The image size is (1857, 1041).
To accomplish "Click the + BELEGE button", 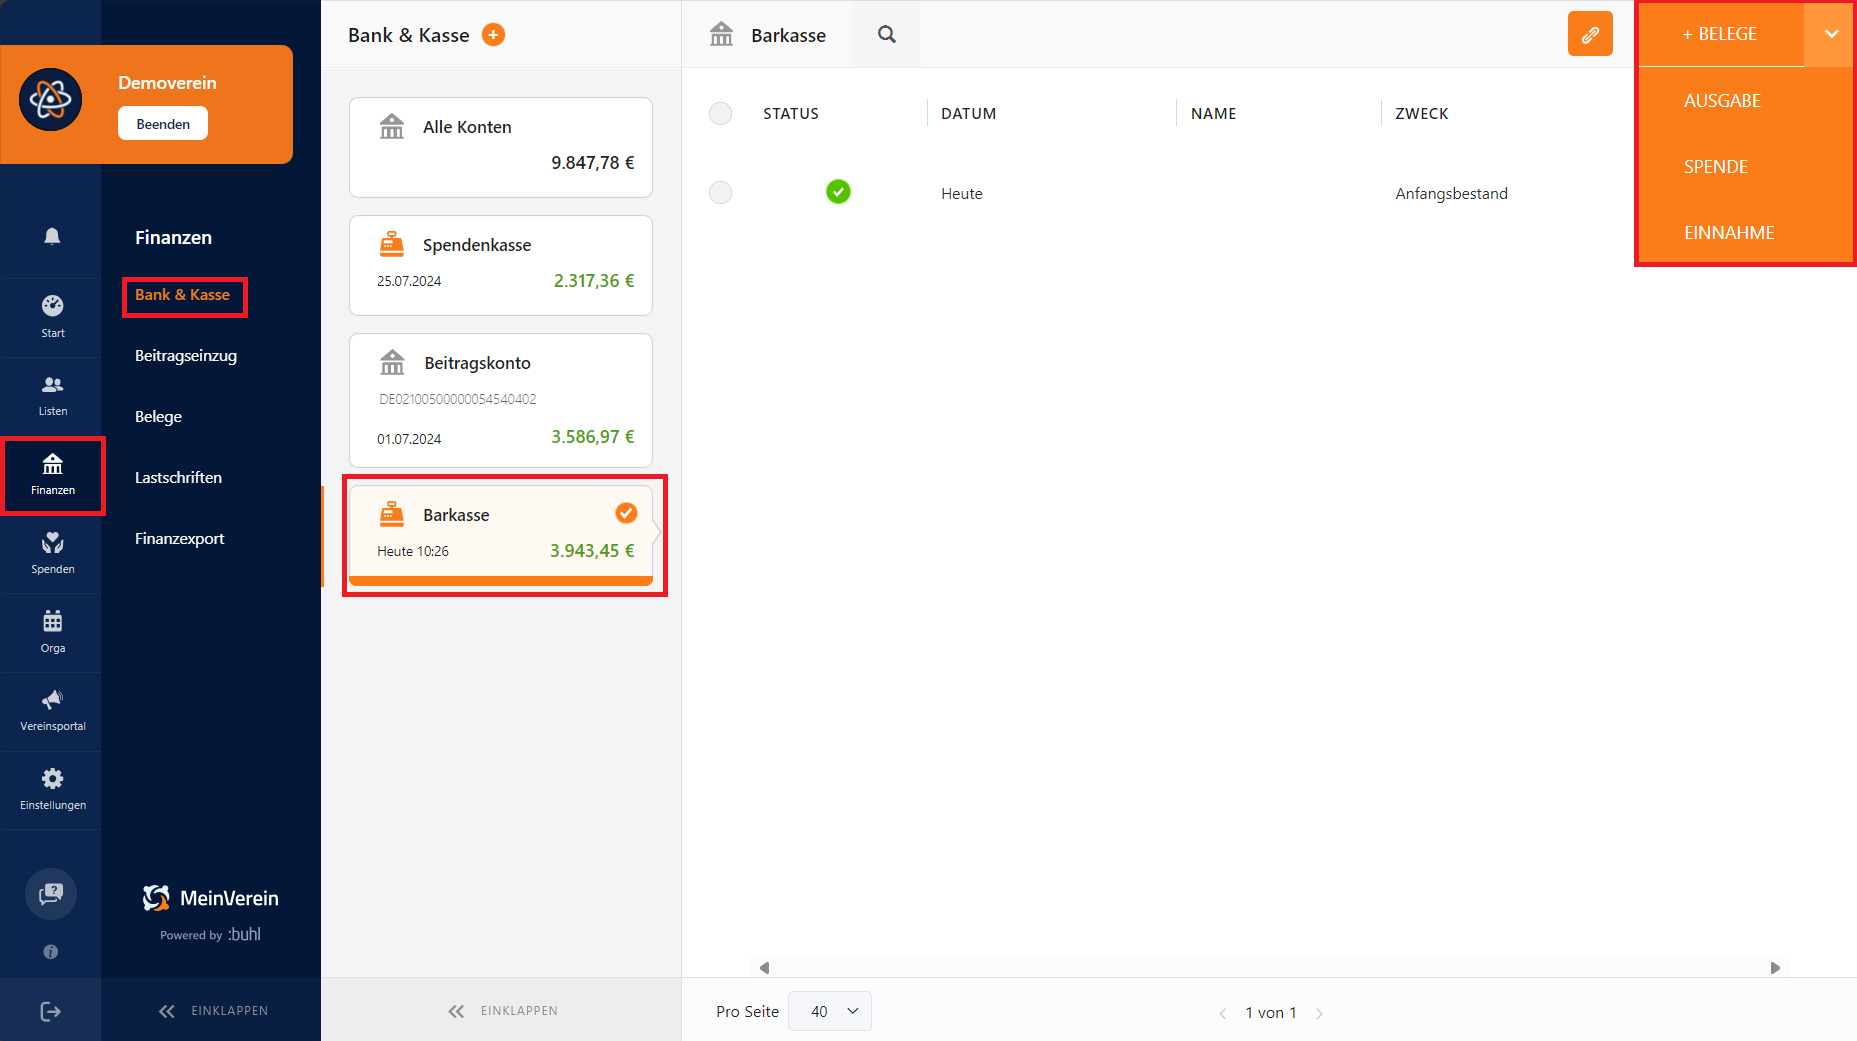I will click(x=1720, y=34).
